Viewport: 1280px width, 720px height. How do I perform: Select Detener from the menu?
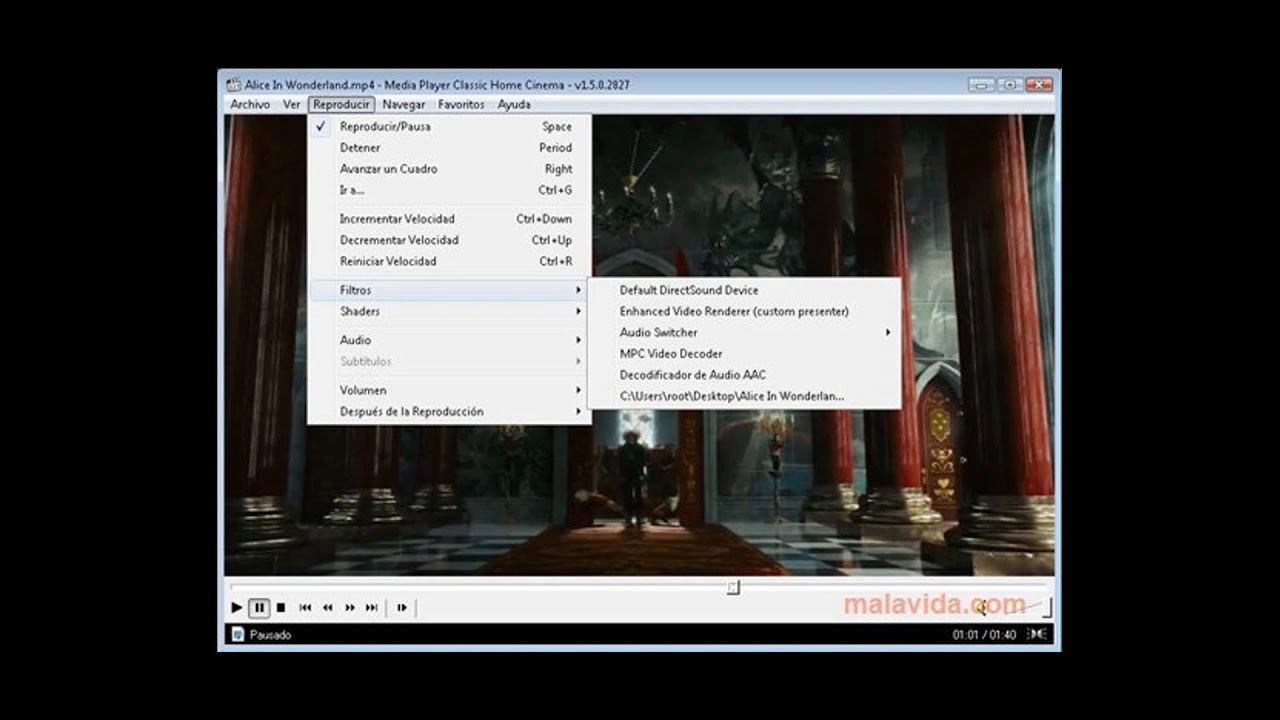[449, 148]
